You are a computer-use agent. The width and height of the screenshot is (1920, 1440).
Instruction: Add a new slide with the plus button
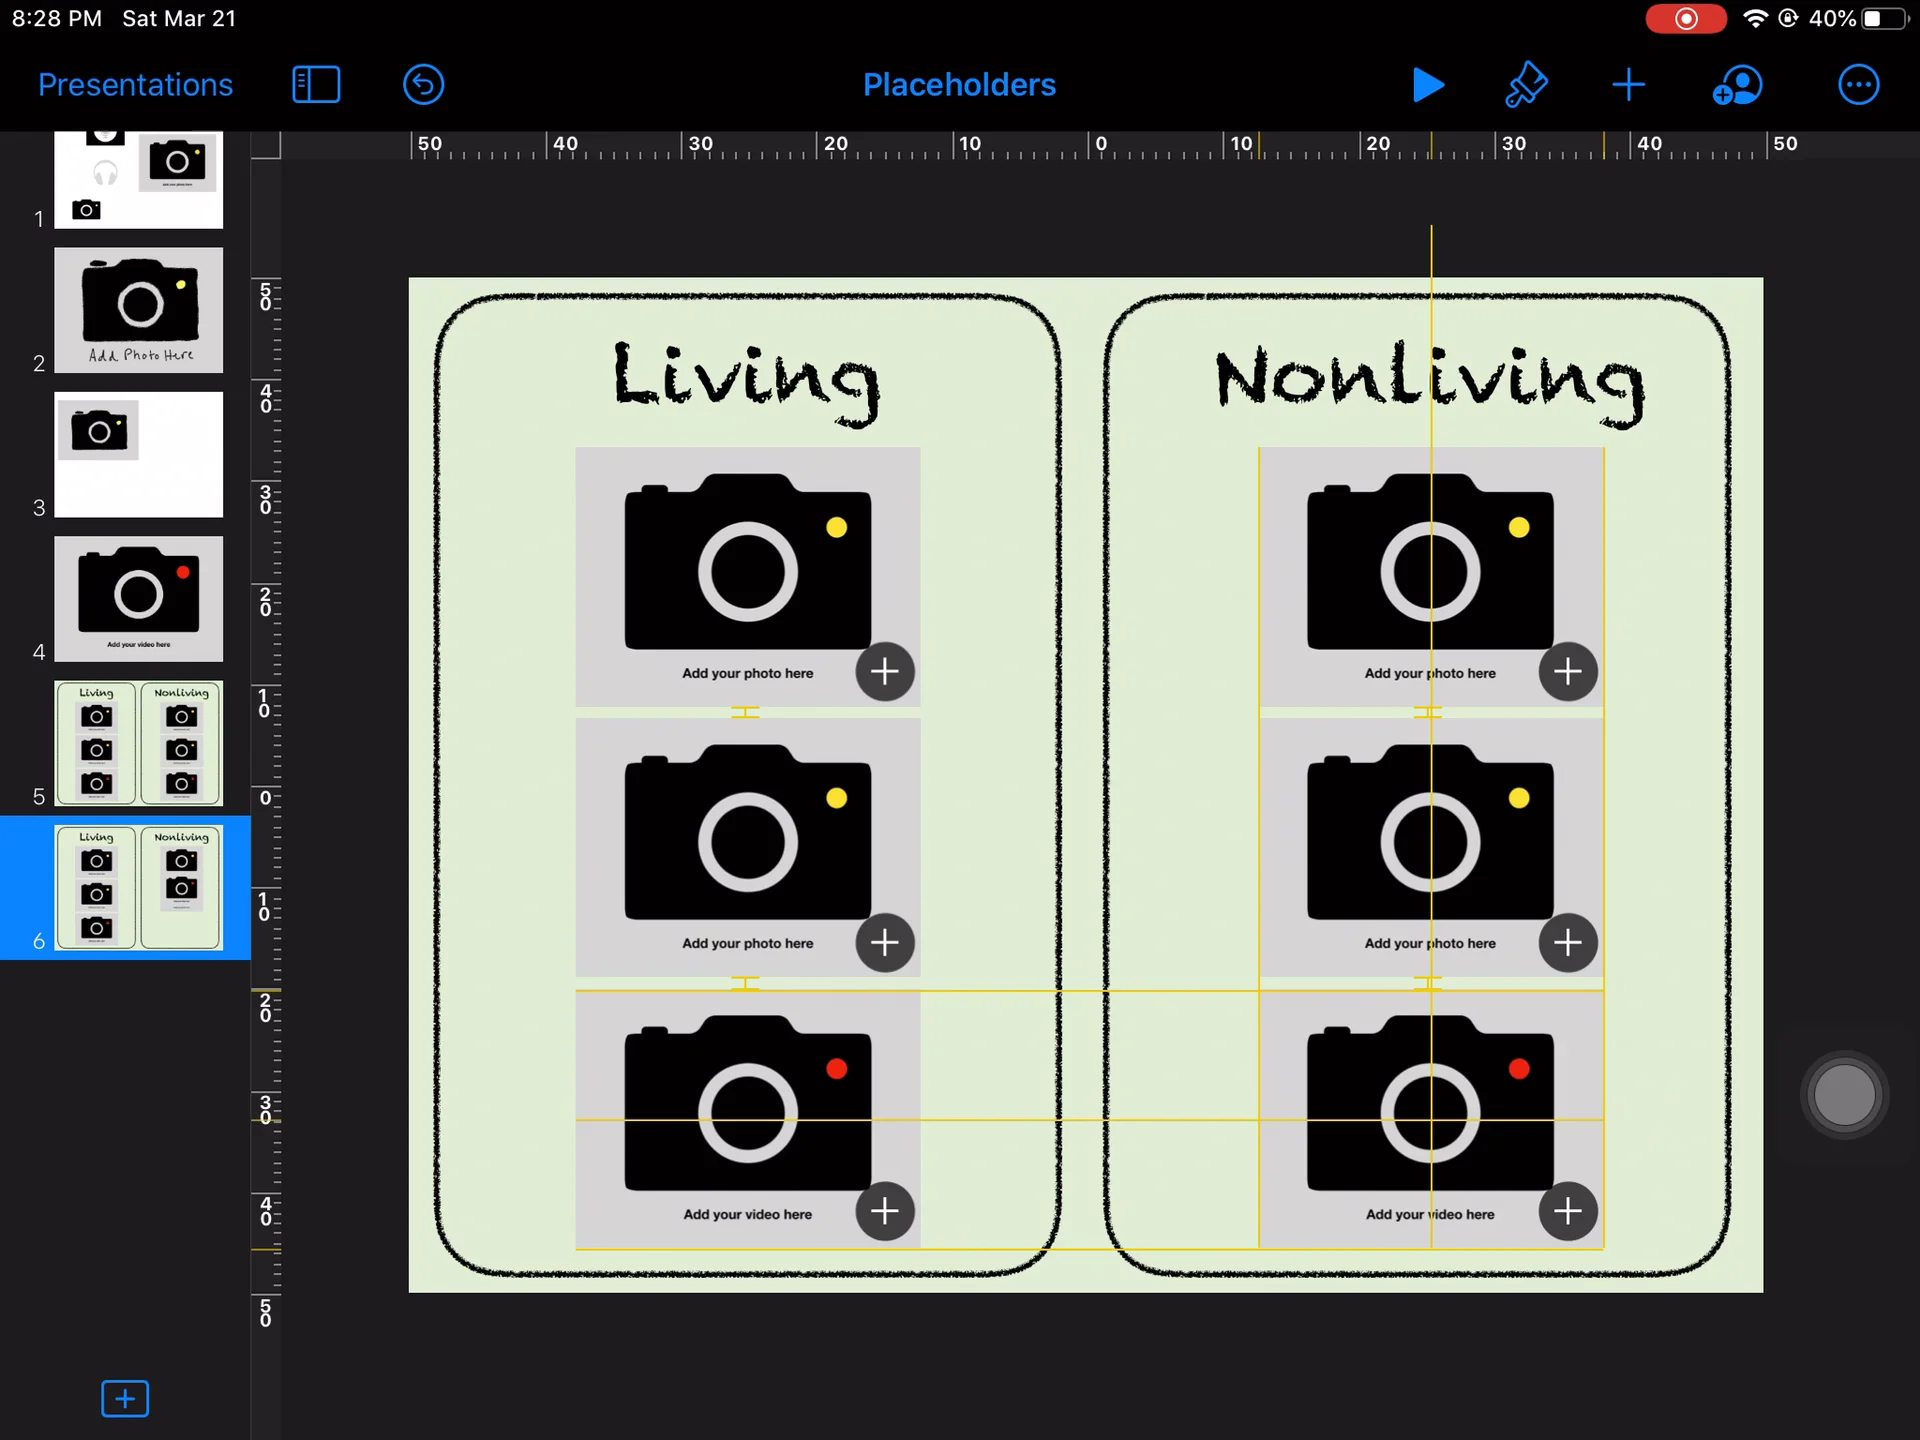[124, 1398]
